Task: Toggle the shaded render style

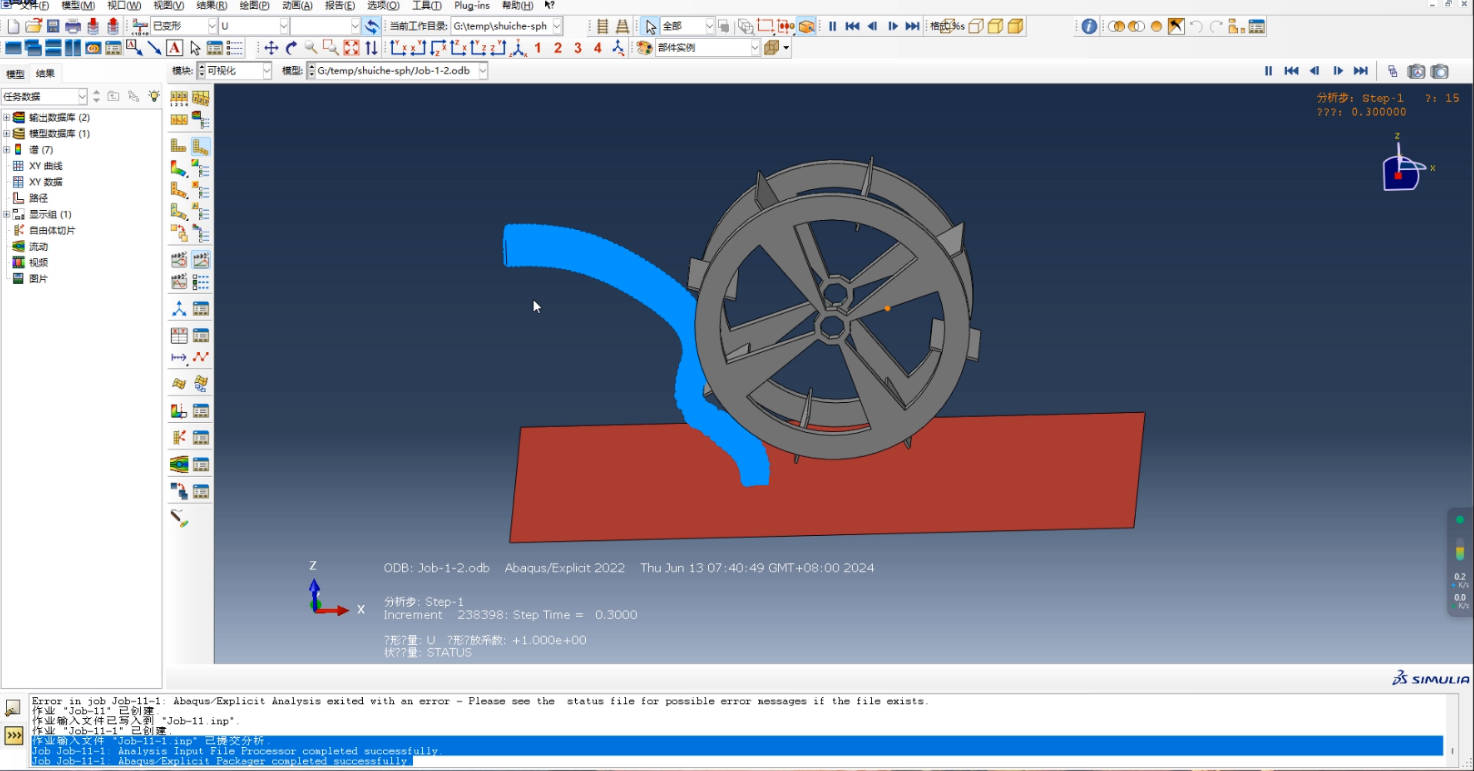Action: (1015, 26)
